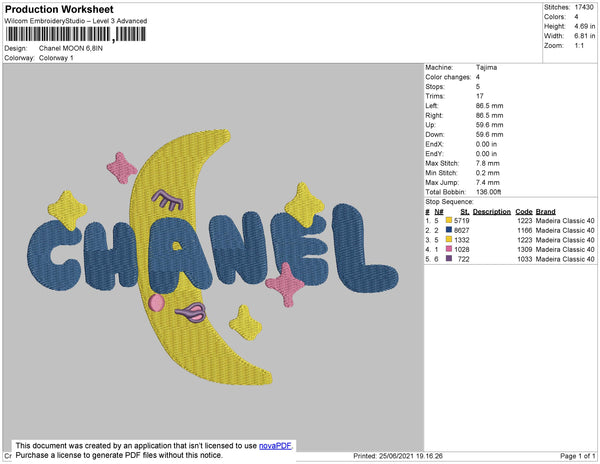
Task: Click the 'Code' column header
Action: pyautogui.click(x=524, y=212)
